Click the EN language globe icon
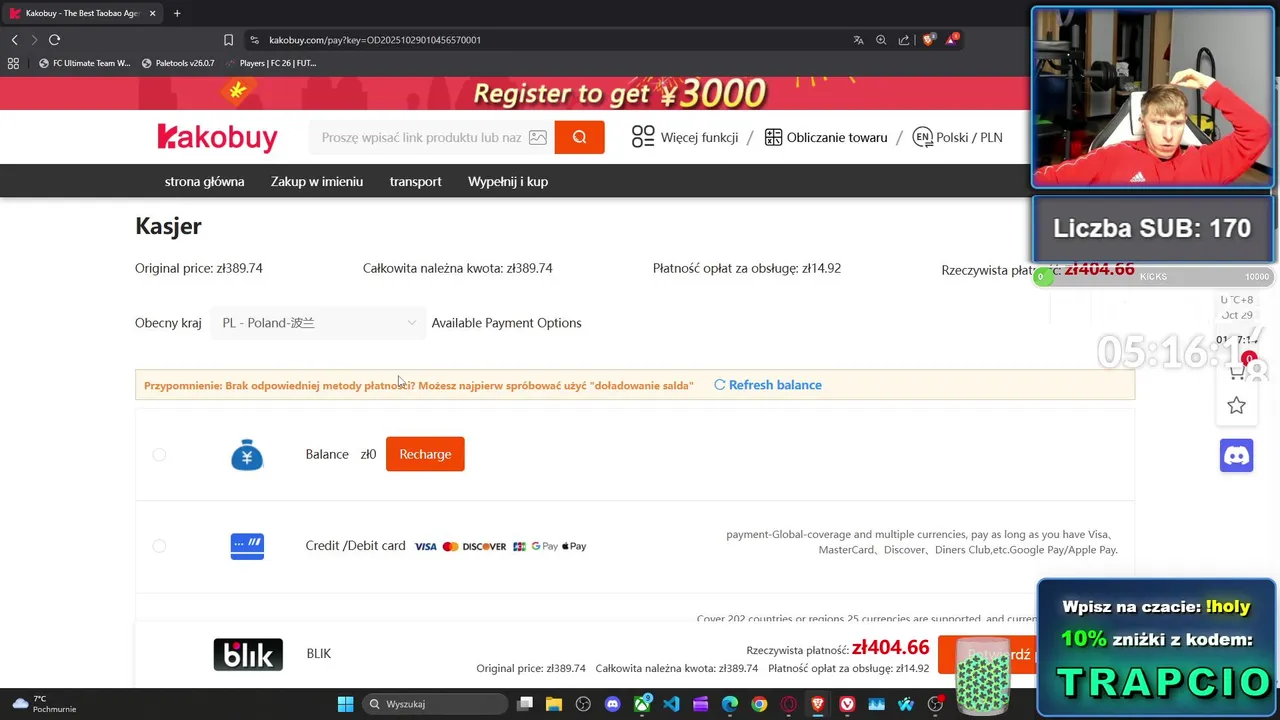Screen dimensions: 1280x720 (x=922, y=137)
